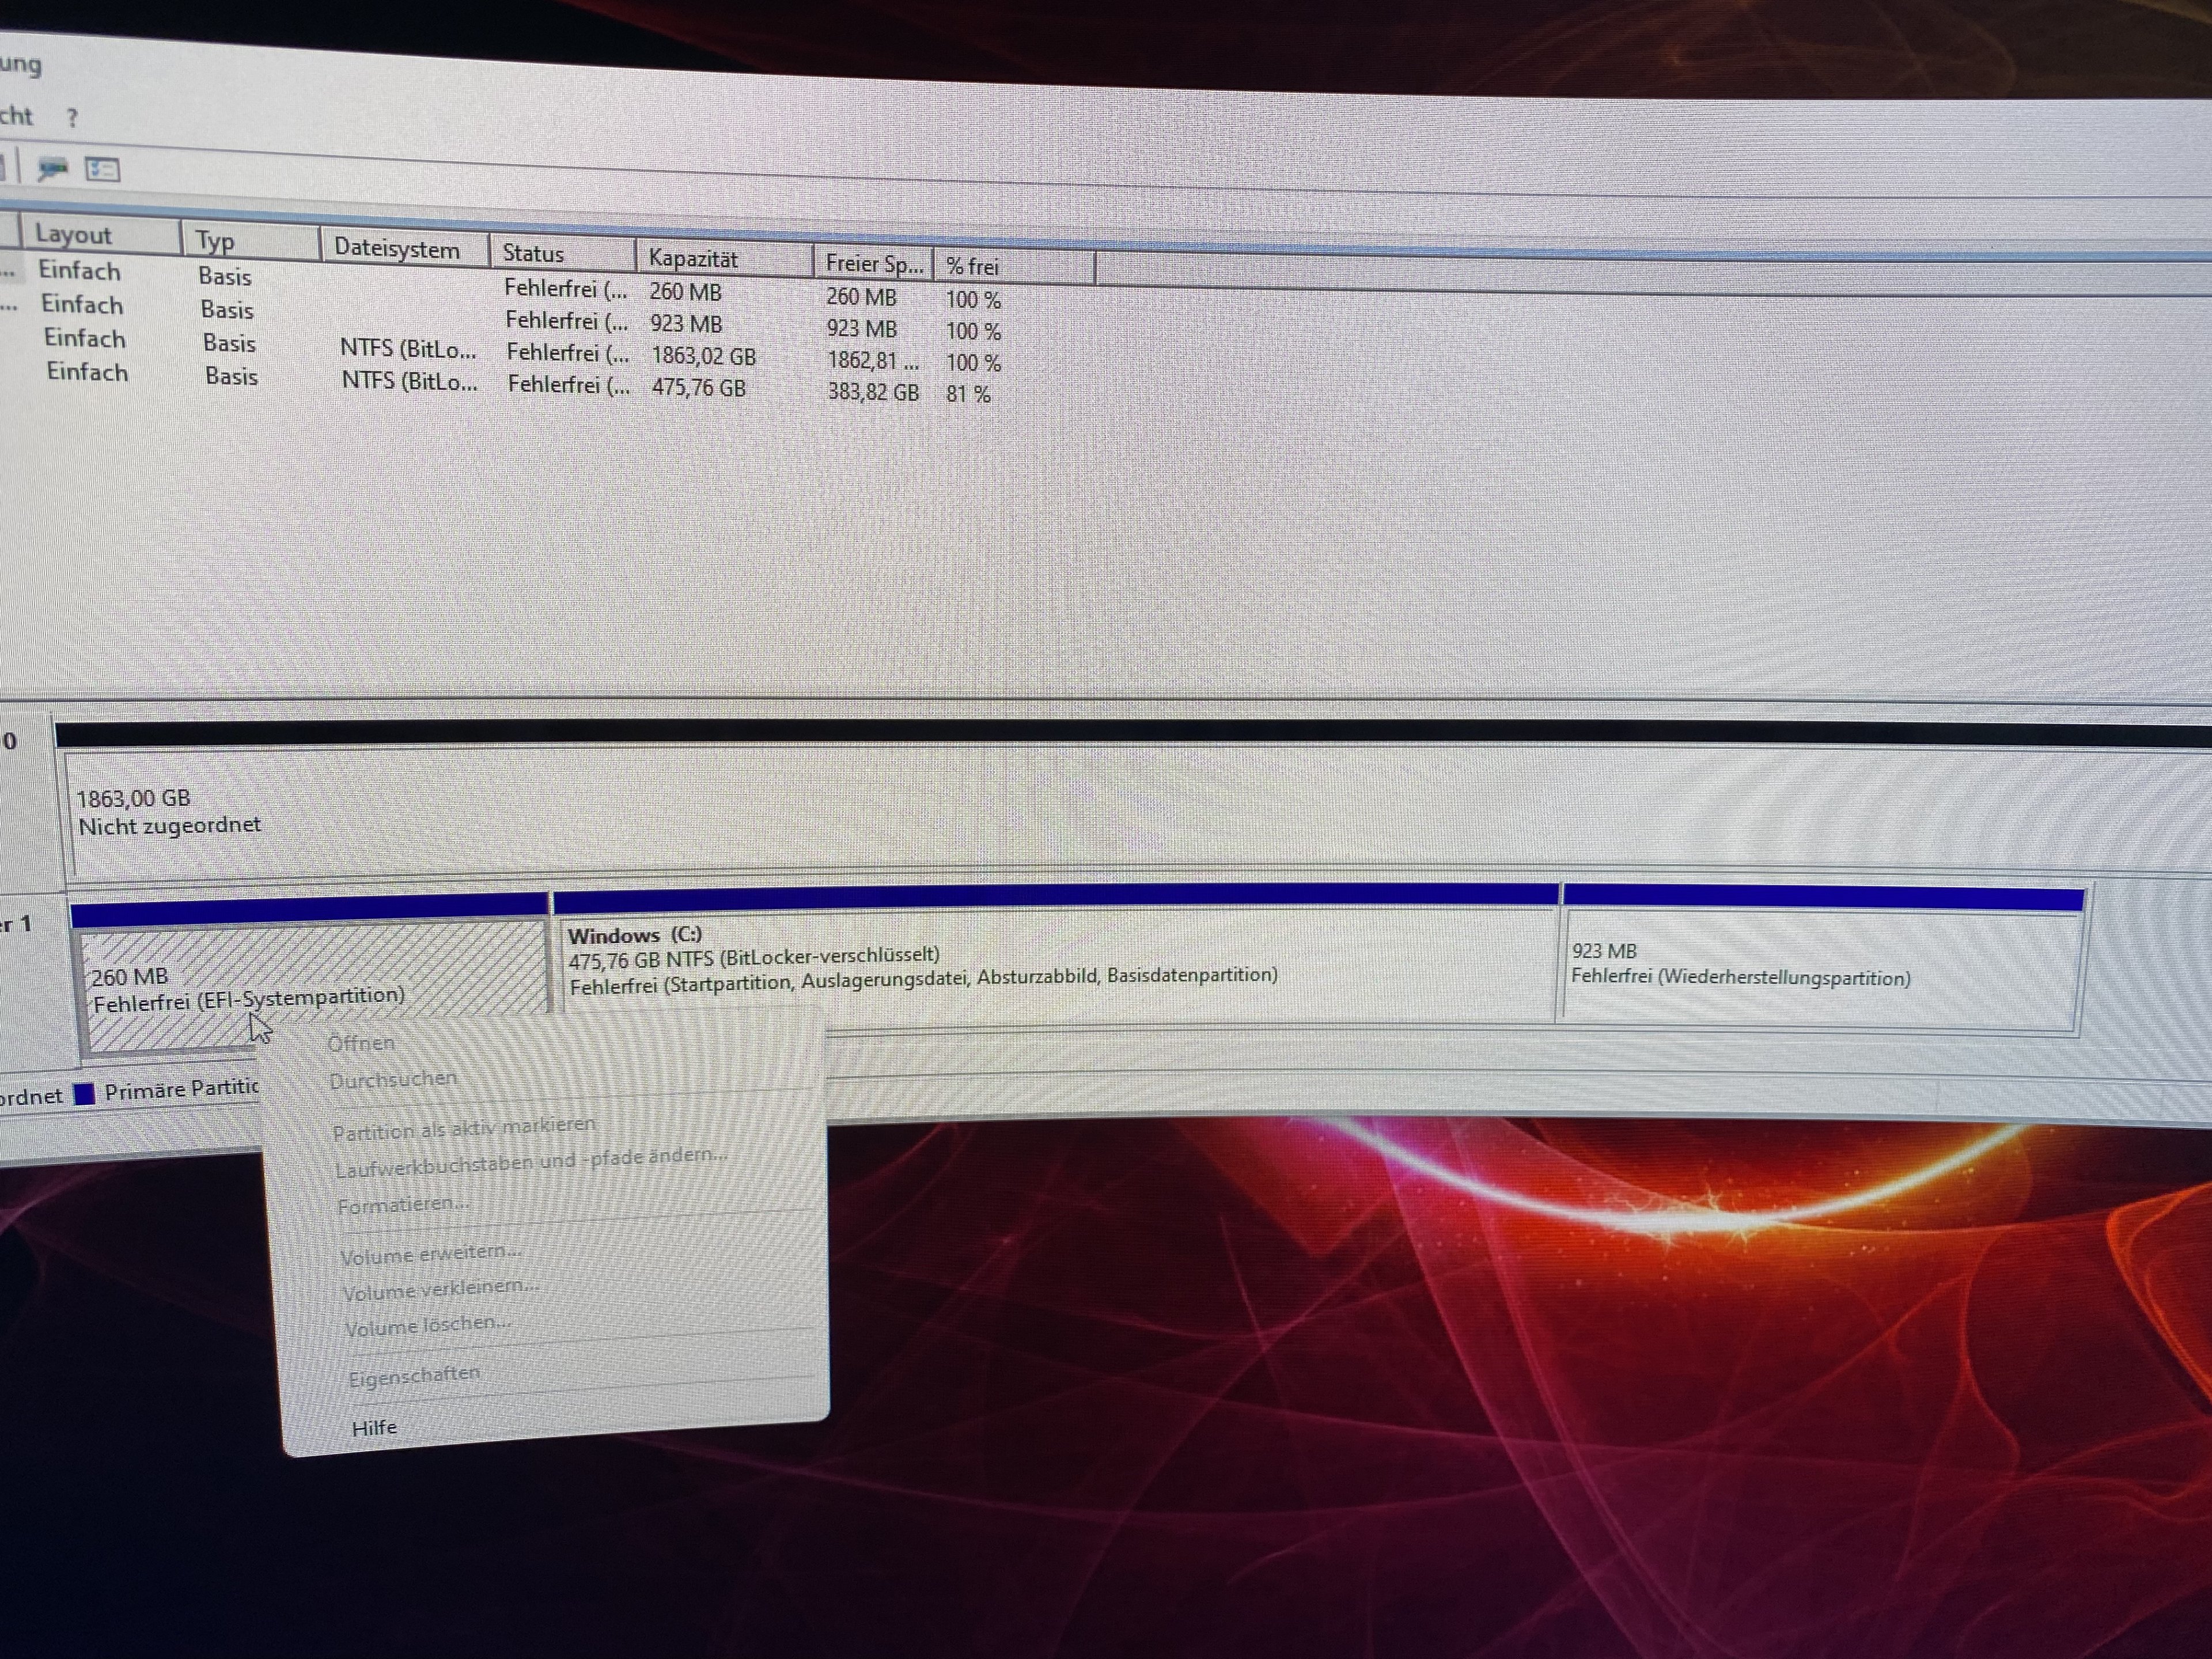Click the Status column header
Screen dimensions: 2212x1659
533,254
